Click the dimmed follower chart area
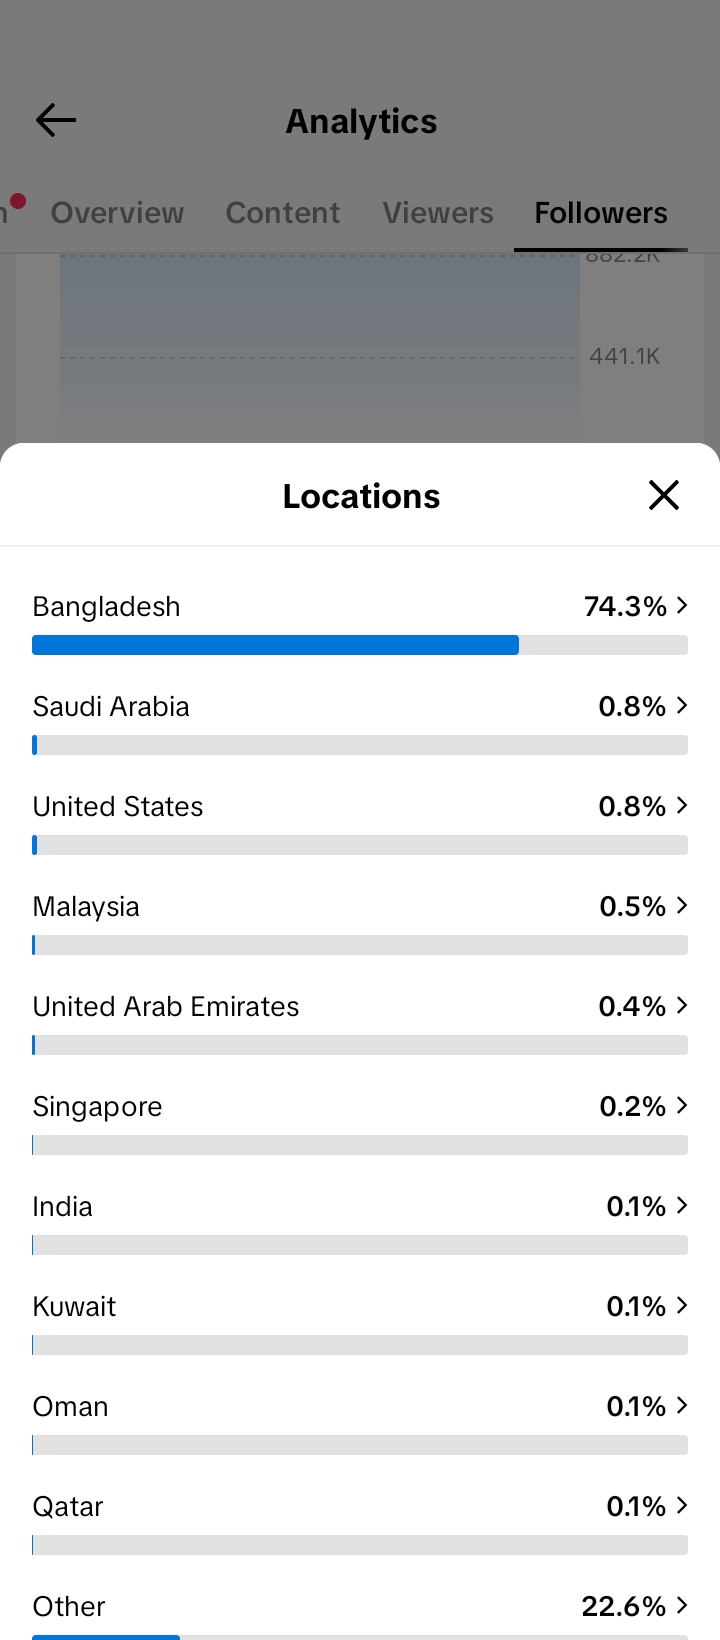720x1640 pixels. coord(320,348)
